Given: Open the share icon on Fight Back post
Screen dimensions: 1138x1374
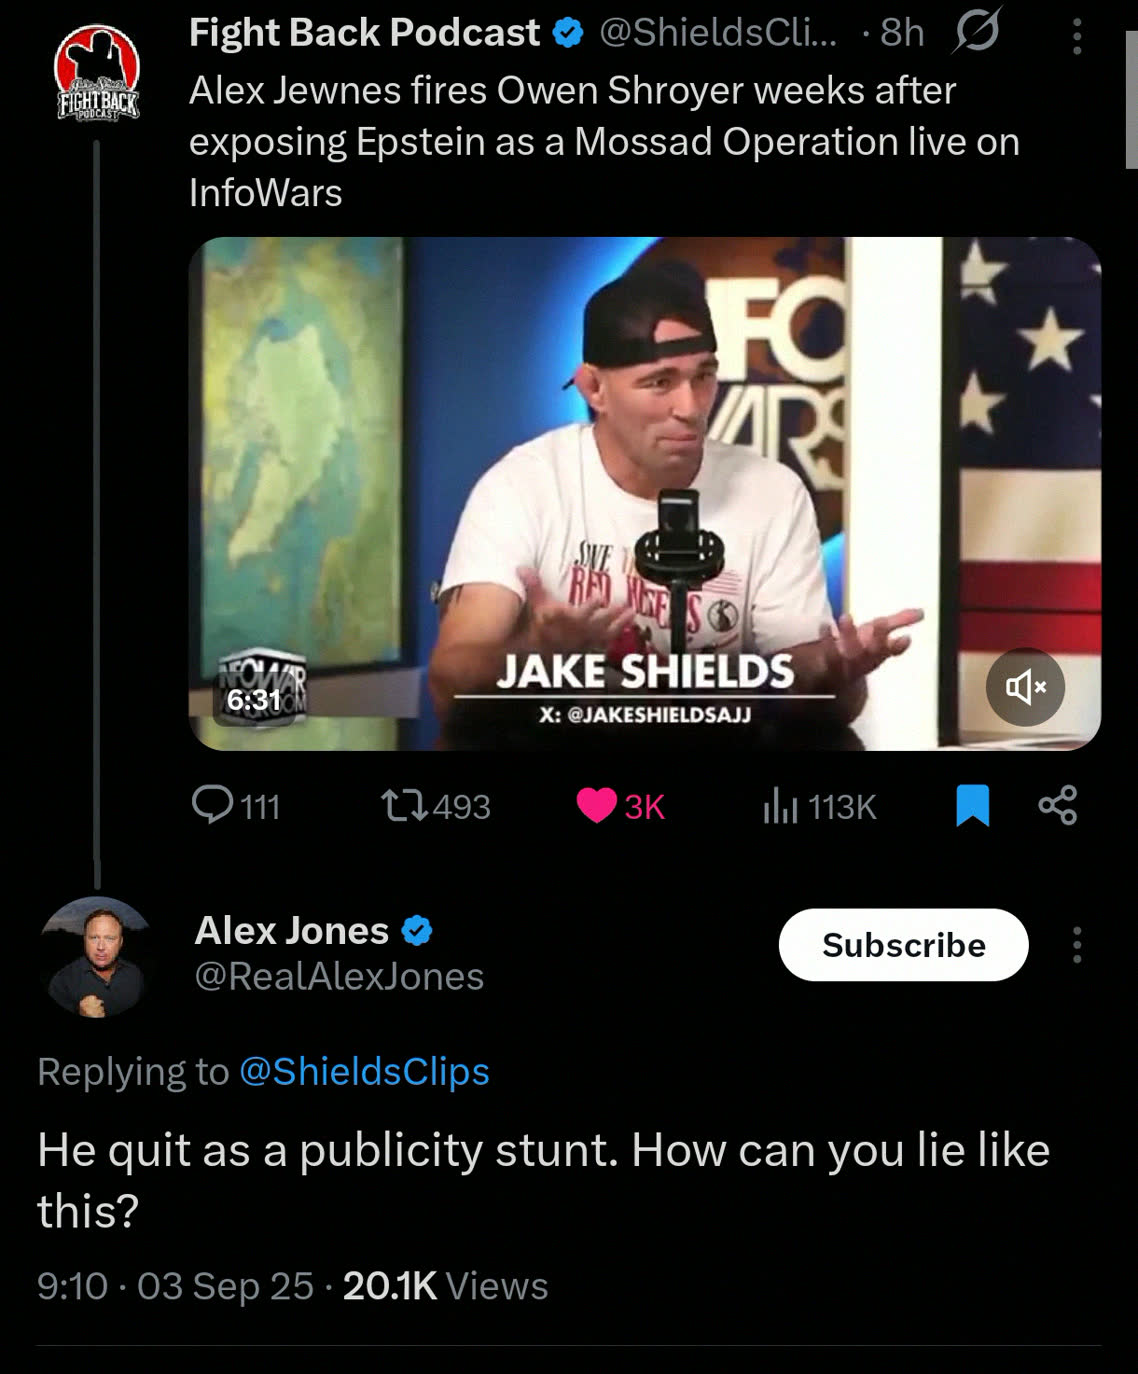Looking at the screenshot, I should coord(1058,806).
